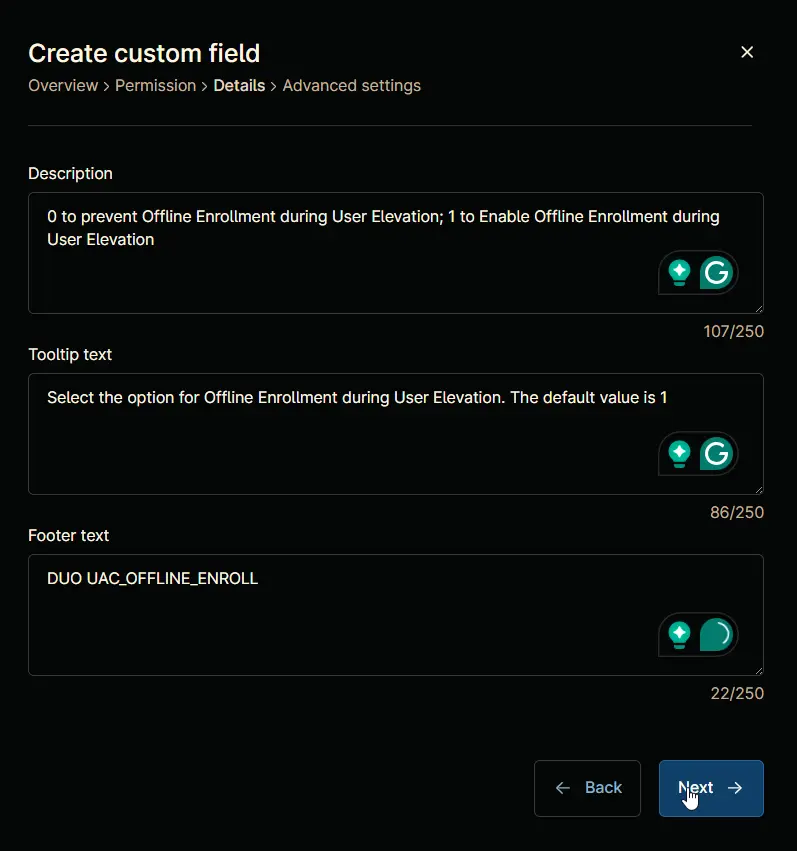Click the left arrow on the Back button
Screen dimensions: 797x851
point(563,788)
